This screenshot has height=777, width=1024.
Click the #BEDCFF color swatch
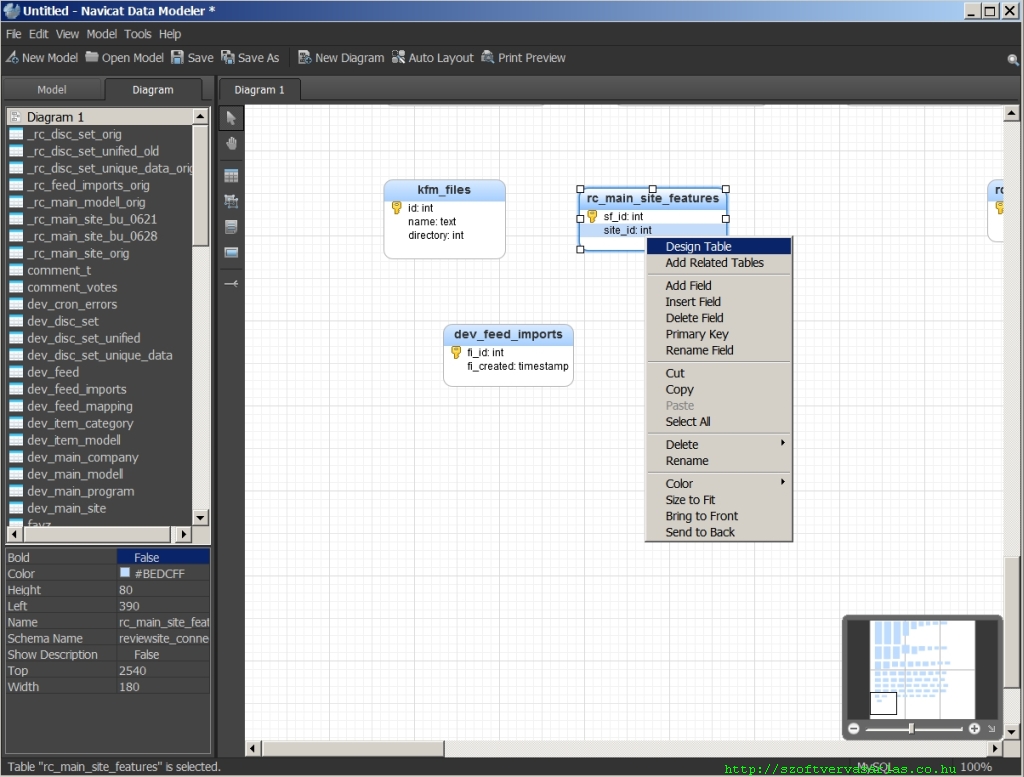coord(125,573)
